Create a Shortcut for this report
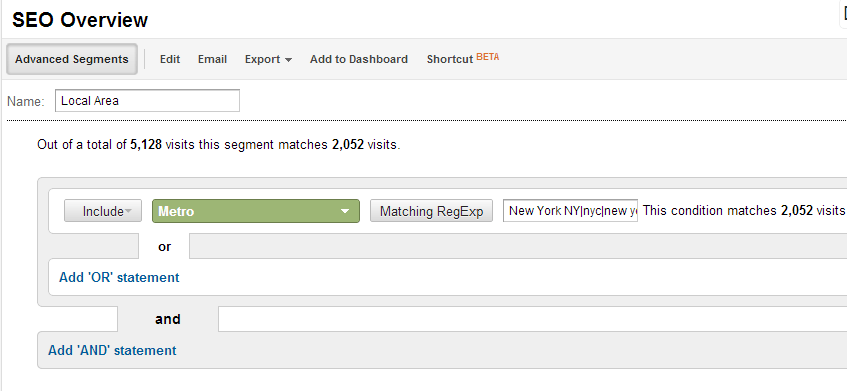This screenshot has width=847, height=391. (450, 59)
